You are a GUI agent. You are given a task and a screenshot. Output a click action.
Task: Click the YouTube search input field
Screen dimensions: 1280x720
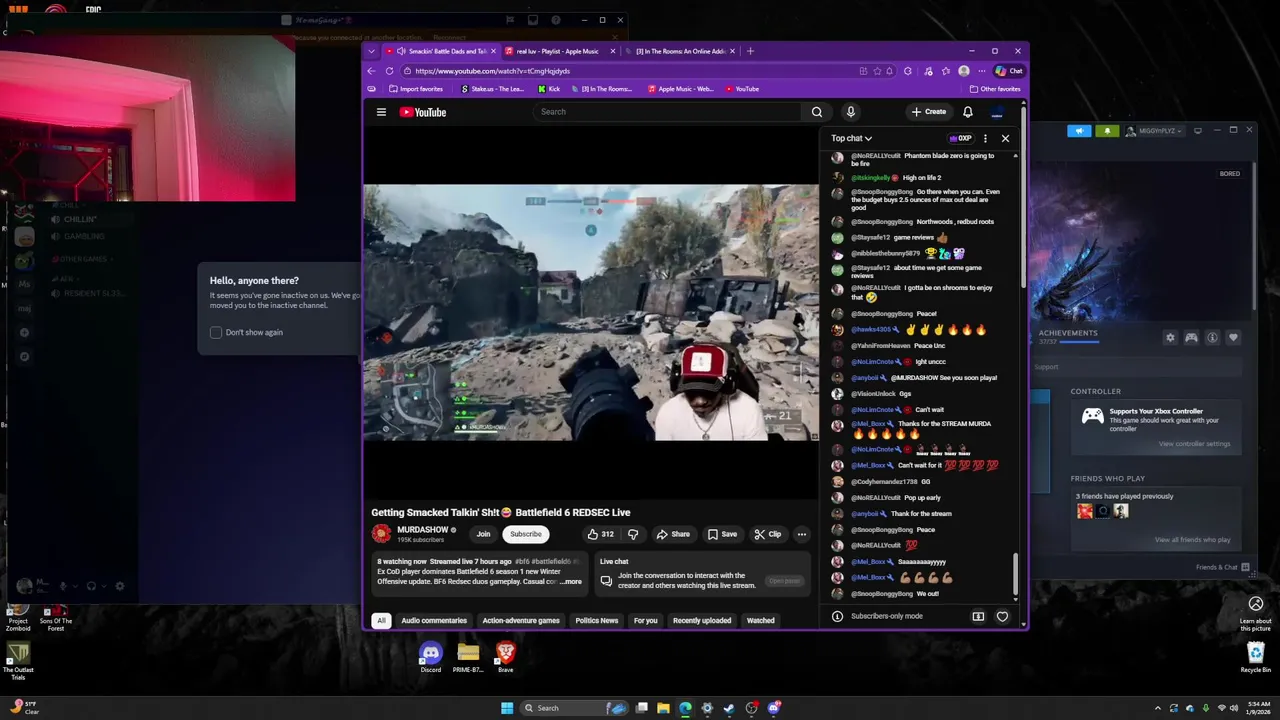(668, 112)
